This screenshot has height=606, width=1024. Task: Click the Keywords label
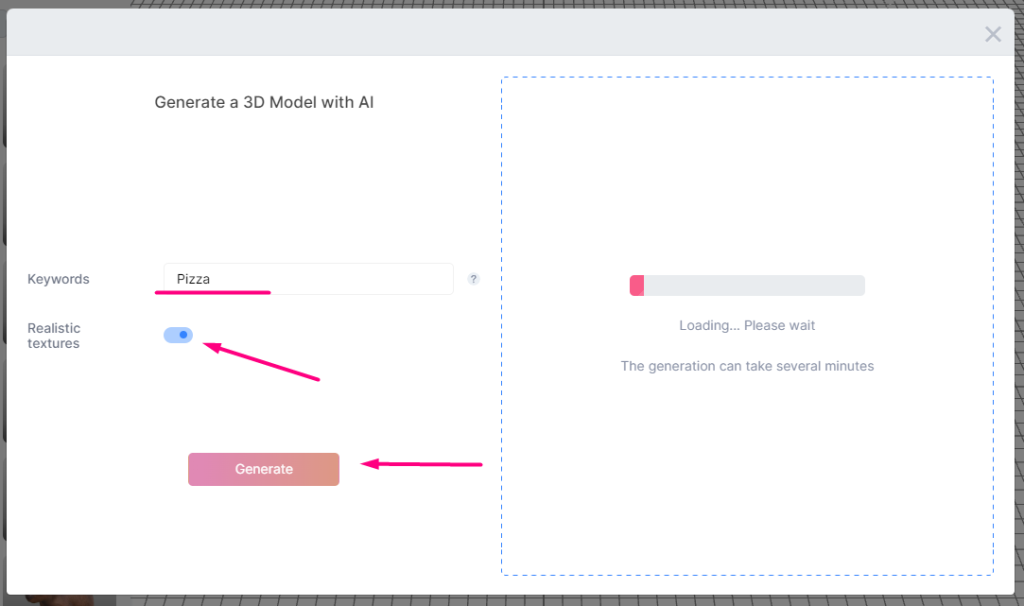click(x=58, y=279)
